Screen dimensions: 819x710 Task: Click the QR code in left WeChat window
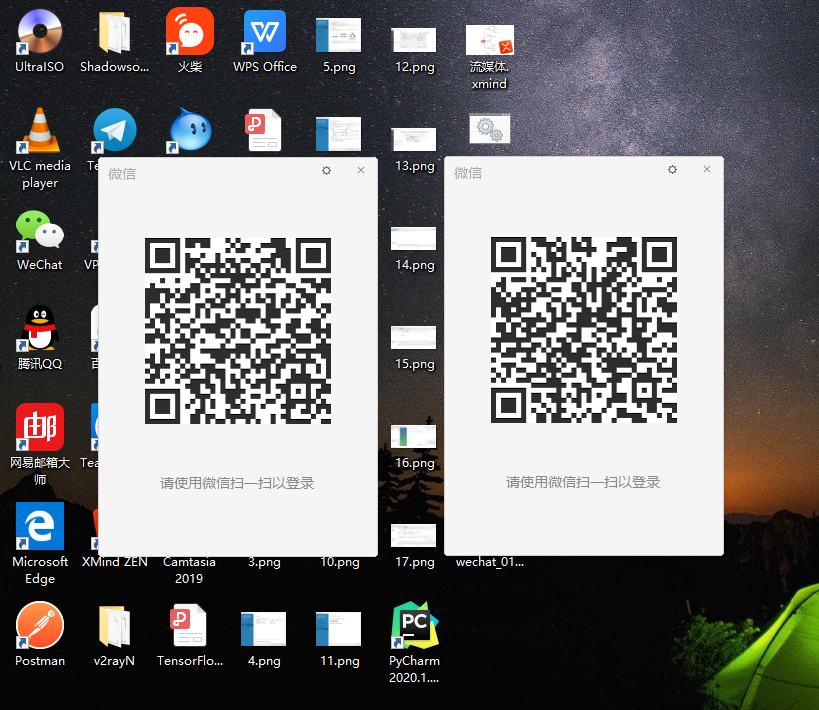click(238, 331)
